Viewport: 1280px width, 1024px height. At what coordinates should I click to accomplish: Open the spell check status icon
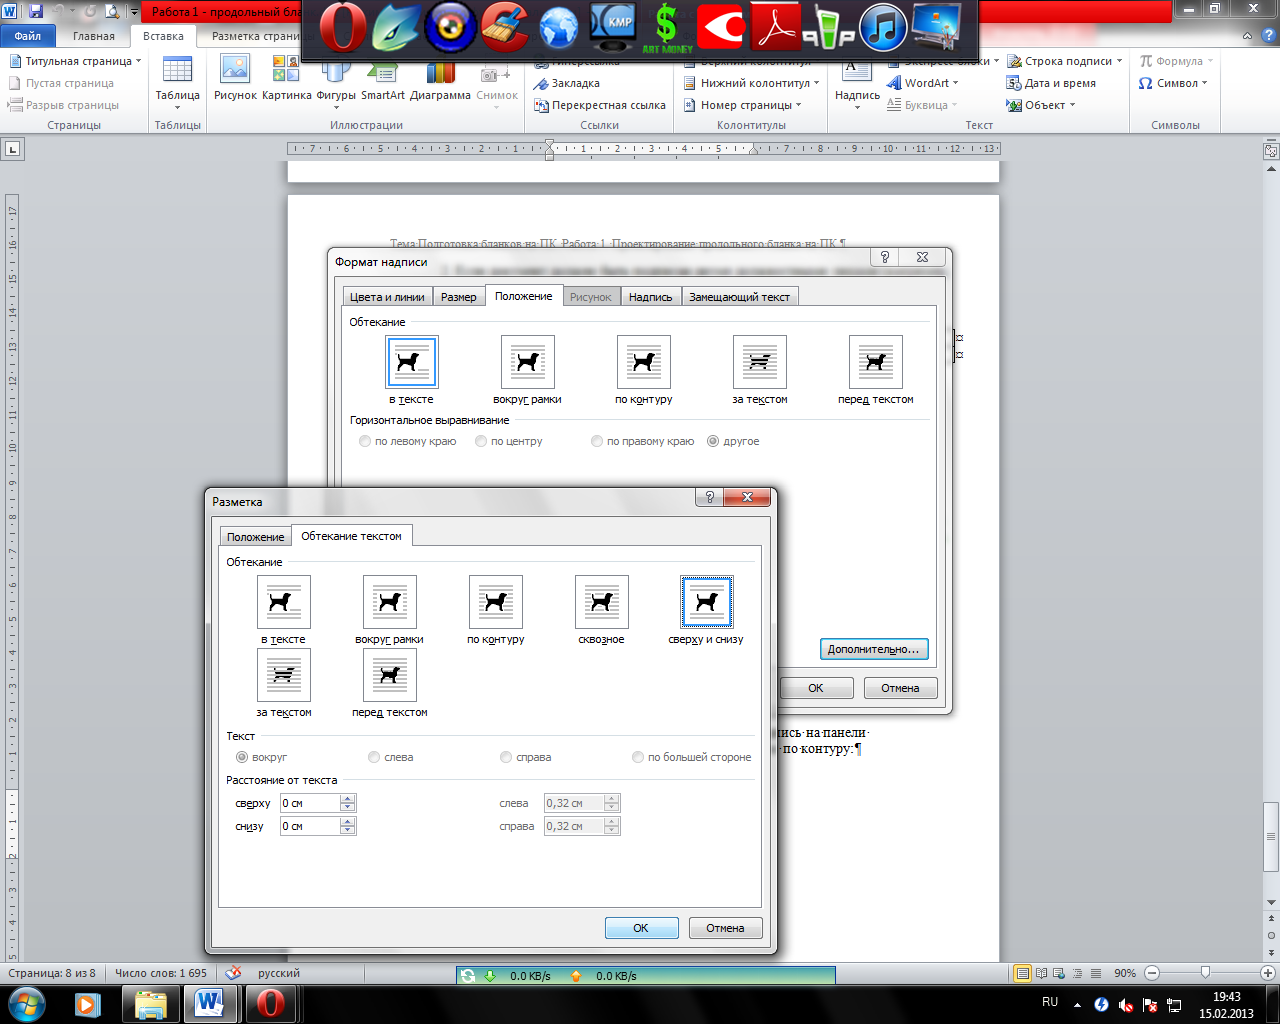(233, 973)
